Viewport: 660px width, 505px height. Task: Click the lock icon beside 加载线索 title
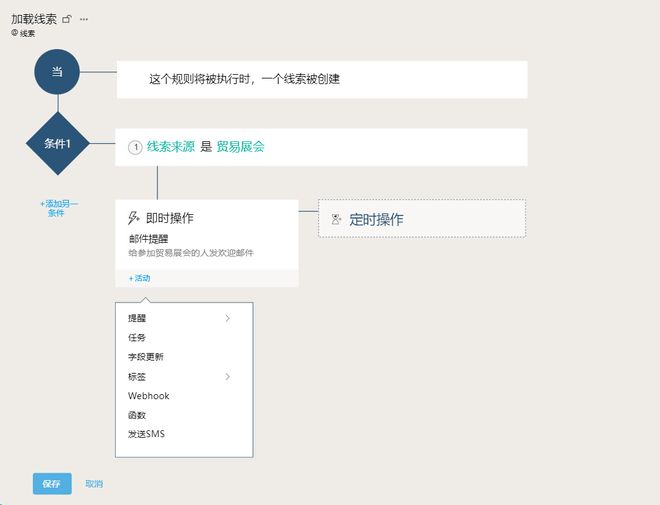(x=67, y=19)
